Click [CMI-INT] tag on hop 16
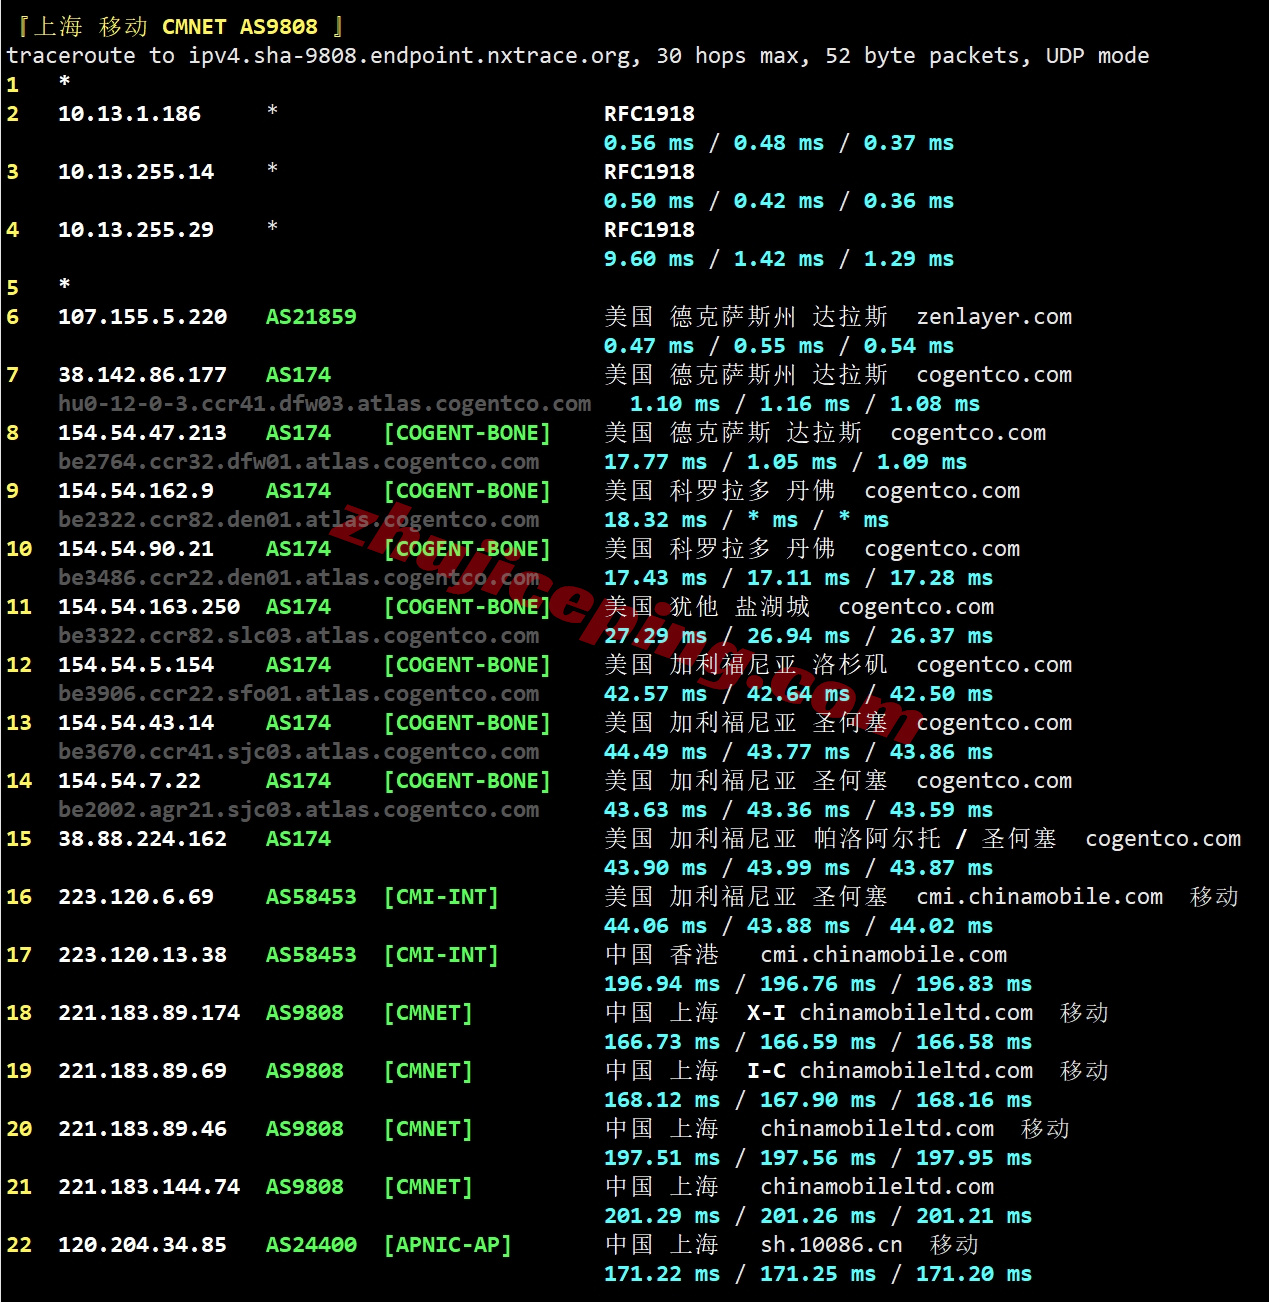Viewport: 1269px width, 1302px height. pyautogui.click(x=441, y=897)
